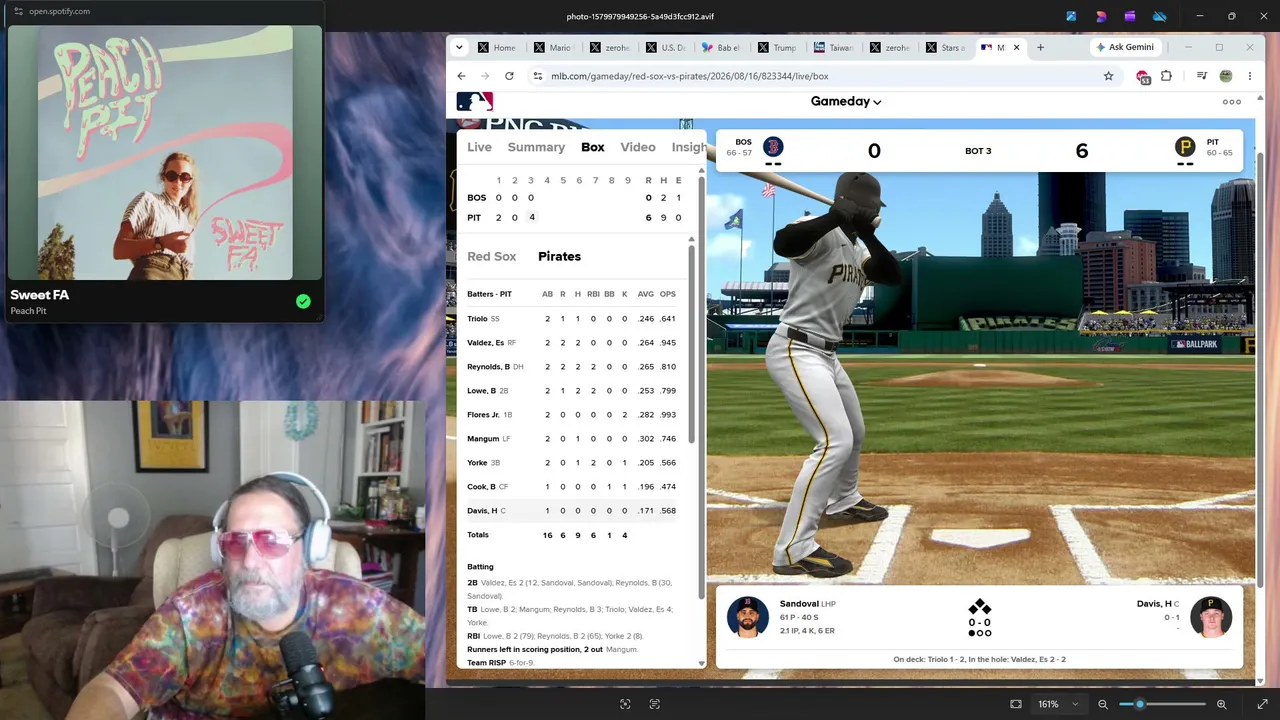The height and width of the screenshot is (720, 1280).
Task: Open batter Davis, H player link
Action: pos(482,511)
